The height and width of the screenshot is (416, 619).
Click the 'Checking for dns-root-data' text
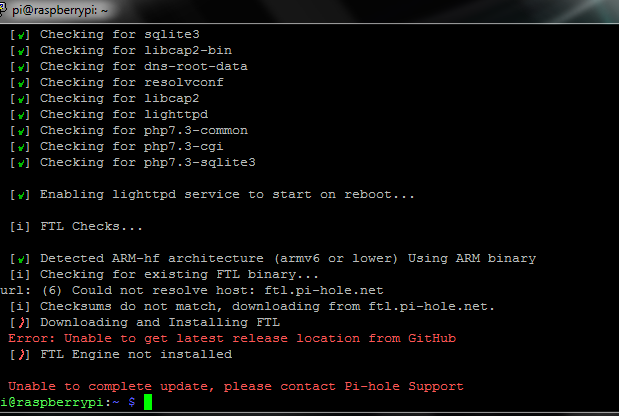144,66
